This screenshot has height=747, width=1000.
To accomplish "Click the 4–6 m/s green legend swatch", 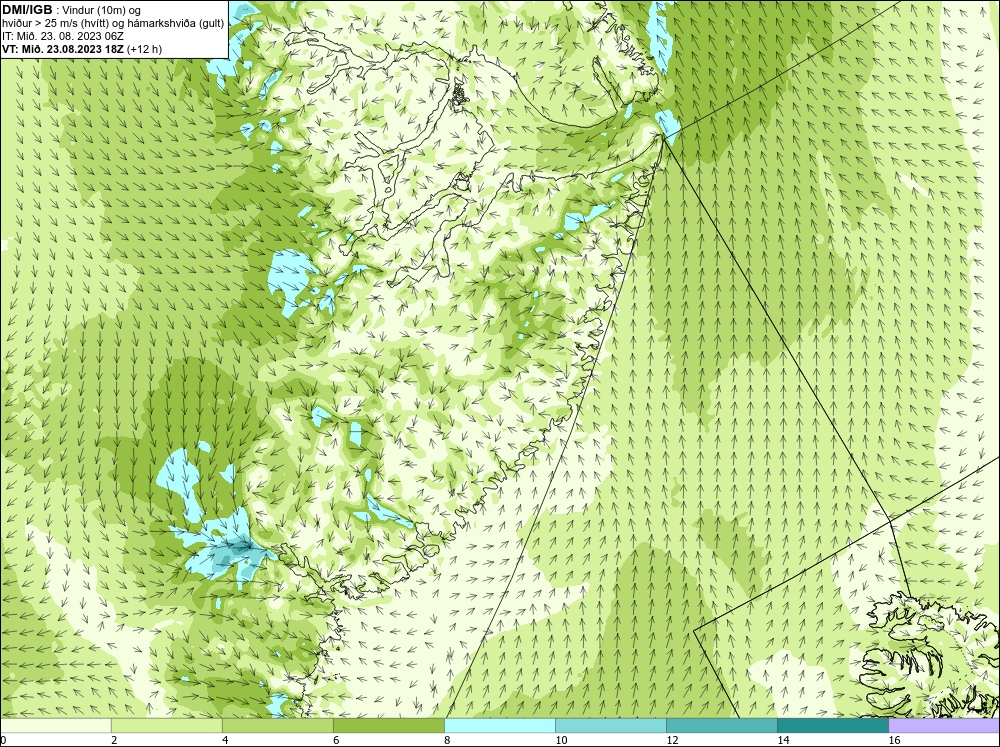I will [278, 725].
